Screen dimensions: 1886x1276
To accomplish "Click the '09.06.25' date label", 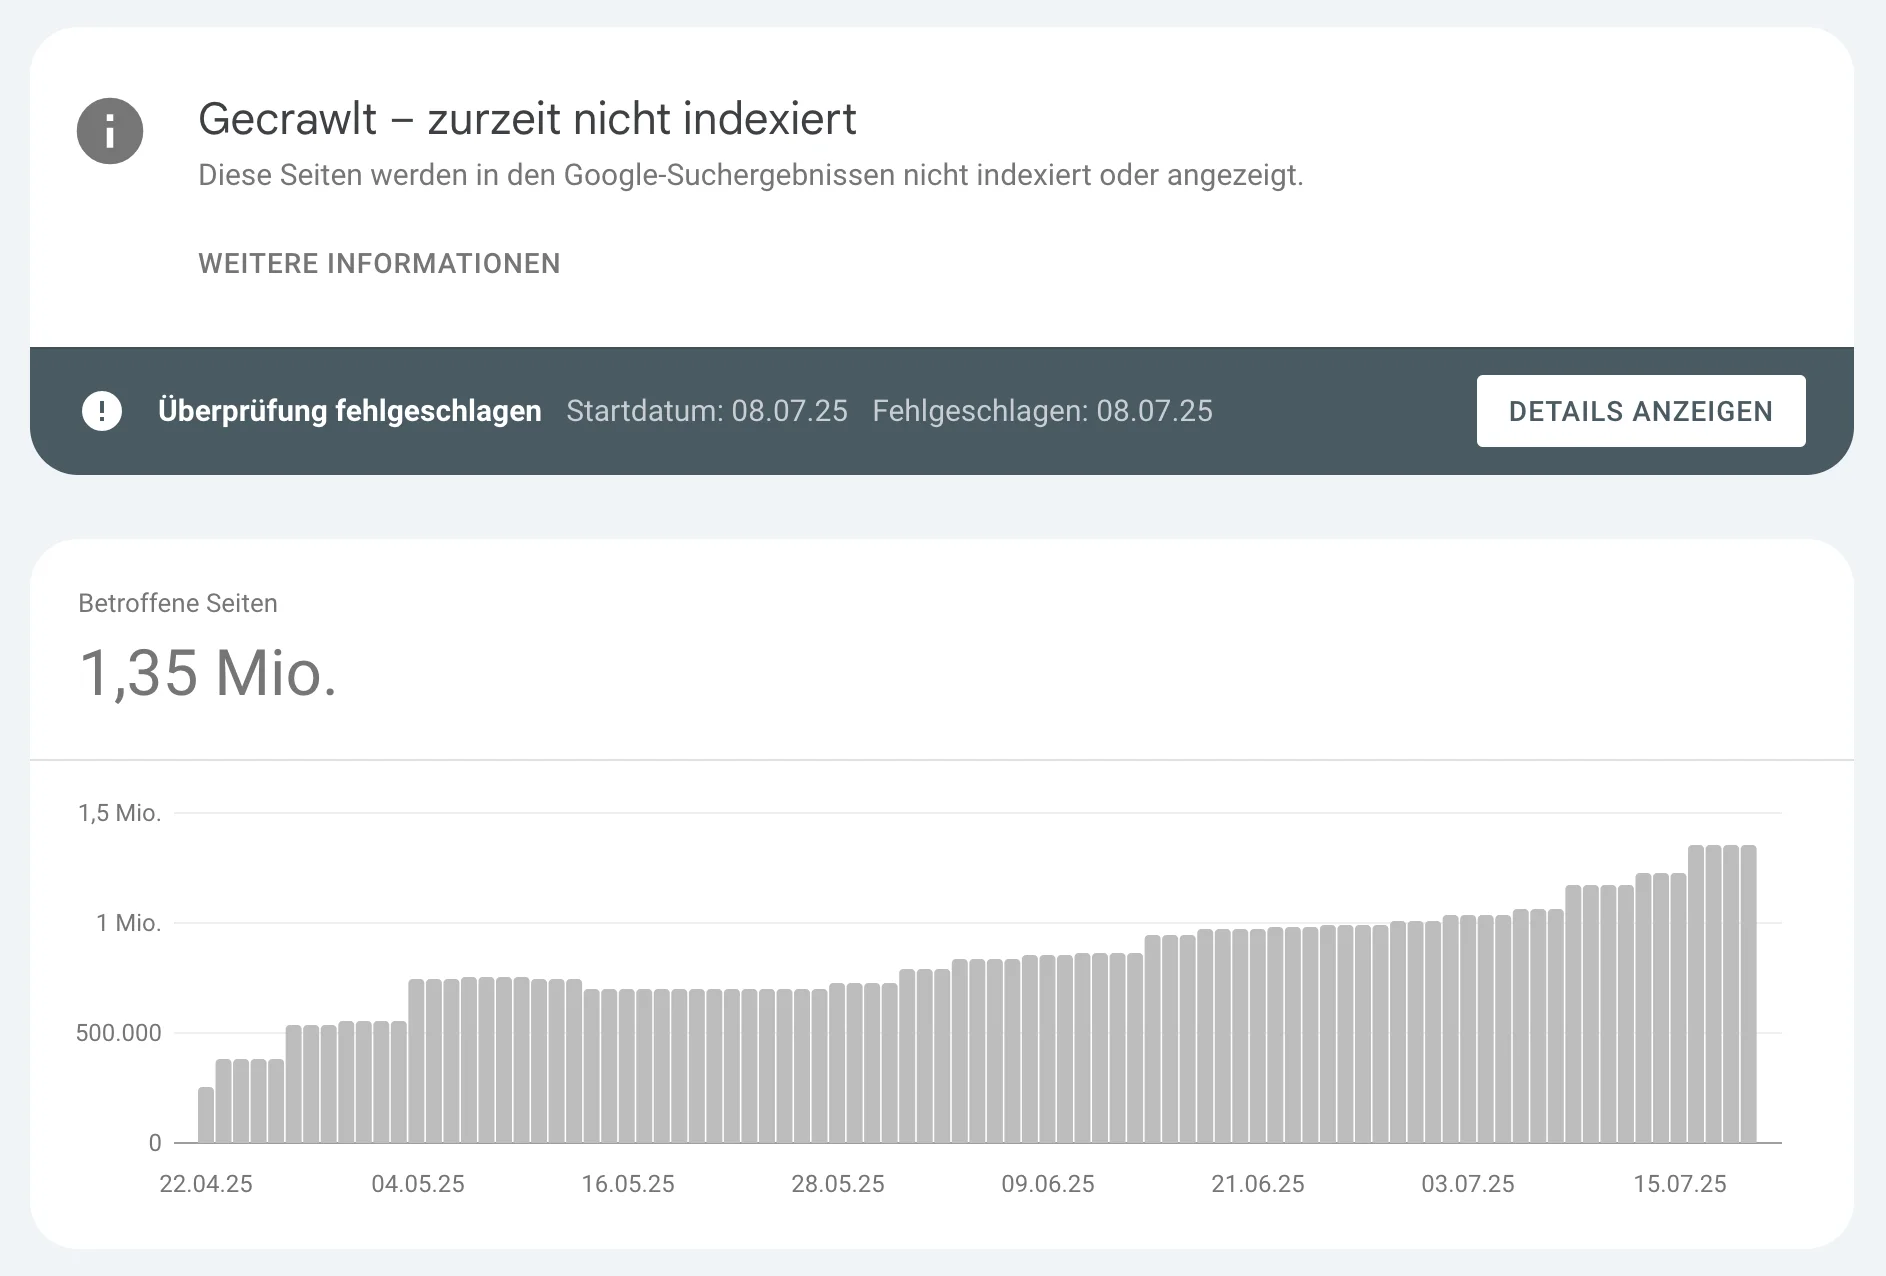I will [1048, 1184].
